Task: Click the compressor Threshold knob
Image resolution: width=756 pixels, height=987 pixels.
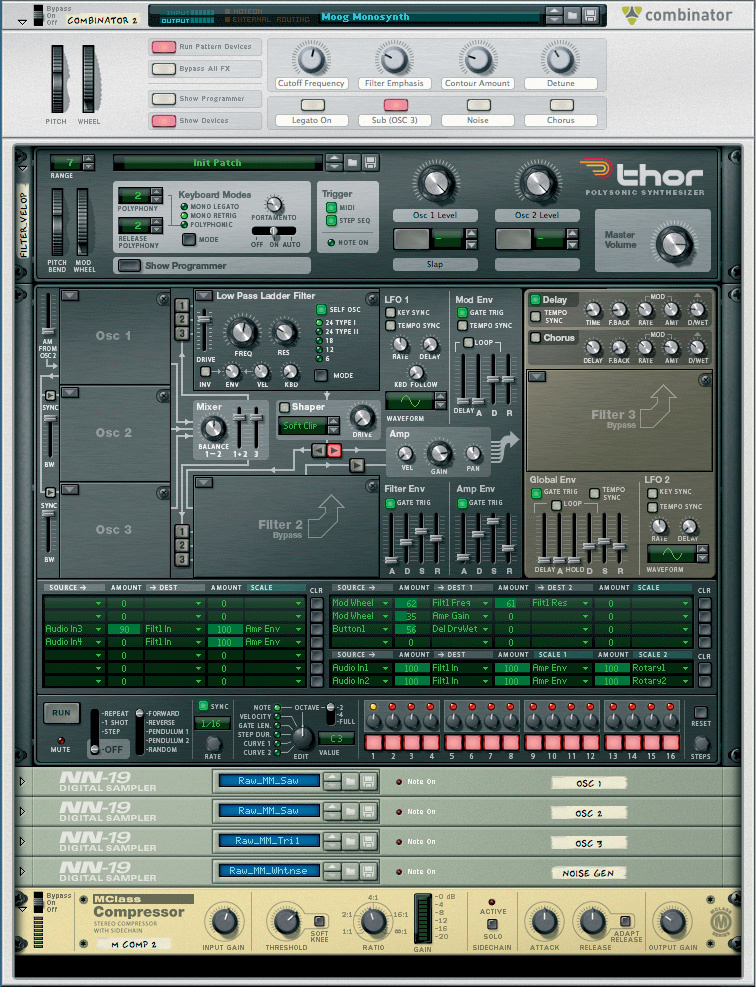Action: [285, 922]
